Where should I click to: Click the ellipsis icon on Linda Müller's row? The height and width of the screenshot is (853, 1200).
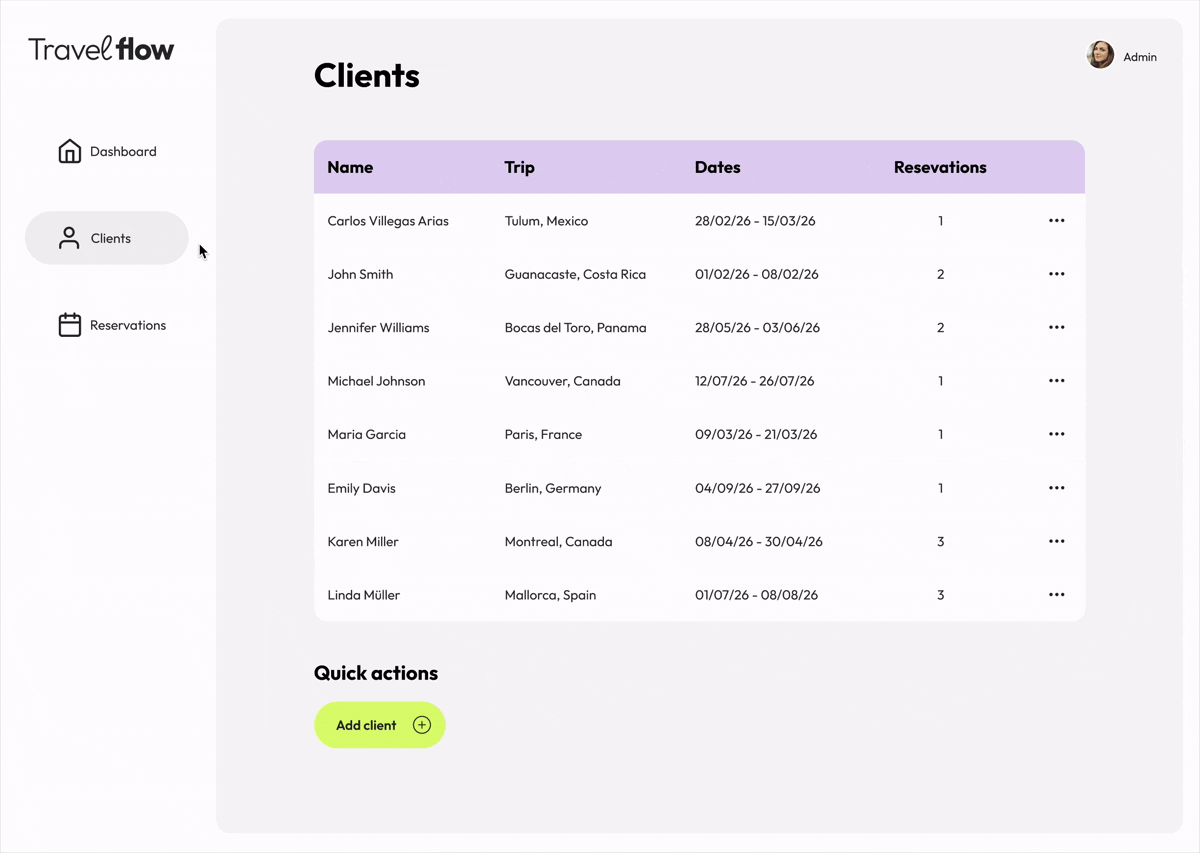1056,594
